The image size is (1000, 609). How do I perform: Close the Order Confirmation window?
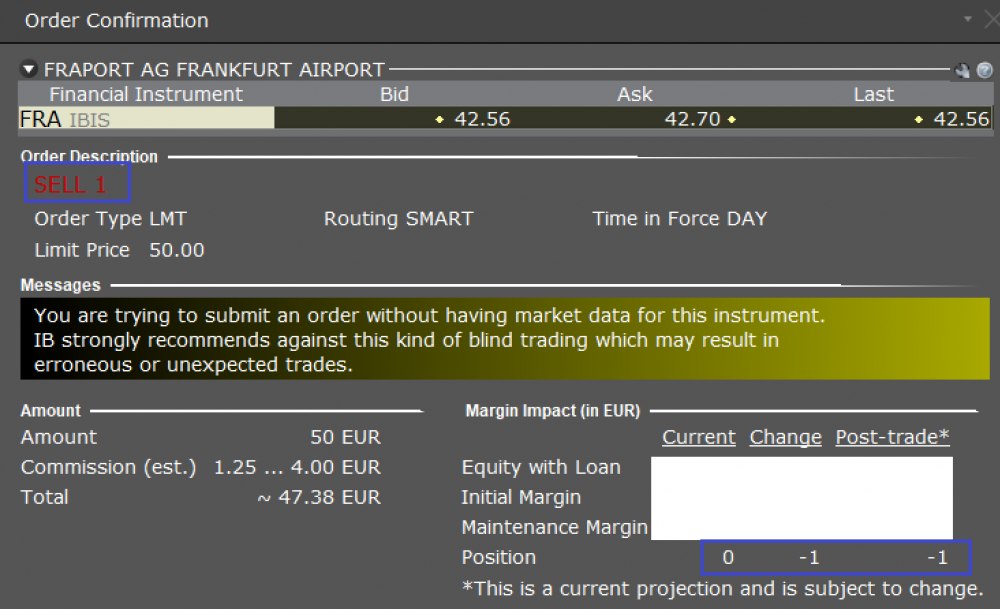[992, 20]
